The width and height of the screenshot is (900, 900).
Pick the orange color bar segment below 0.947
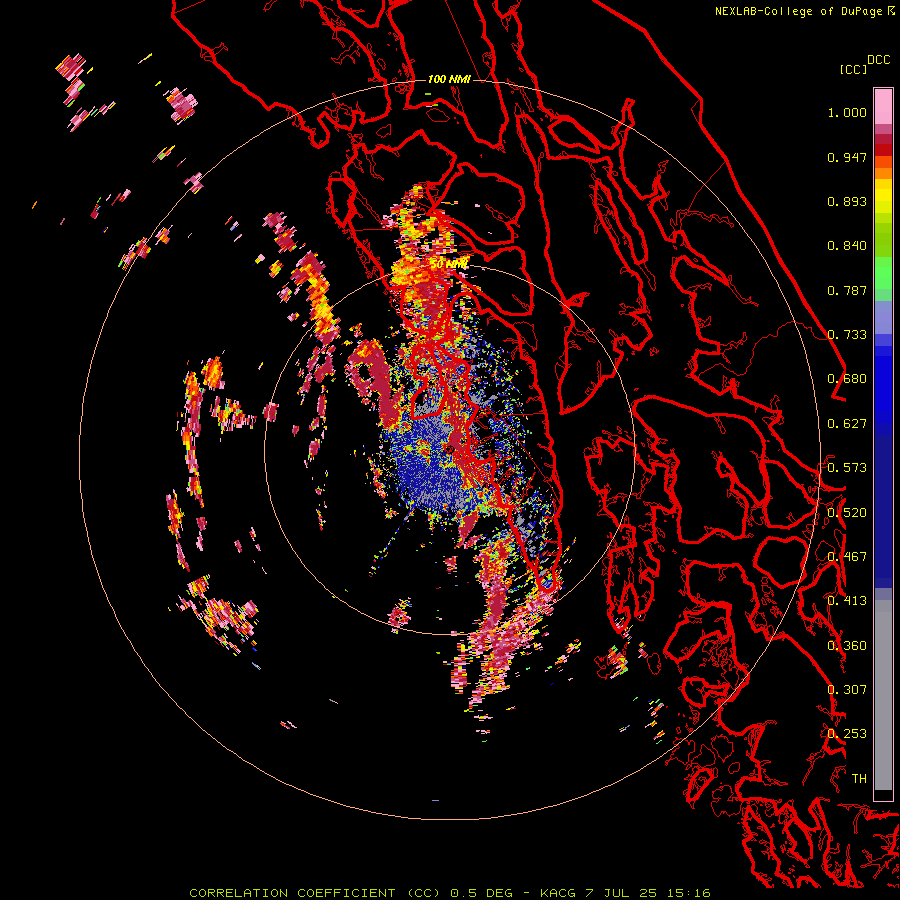(x=883, y=172)
